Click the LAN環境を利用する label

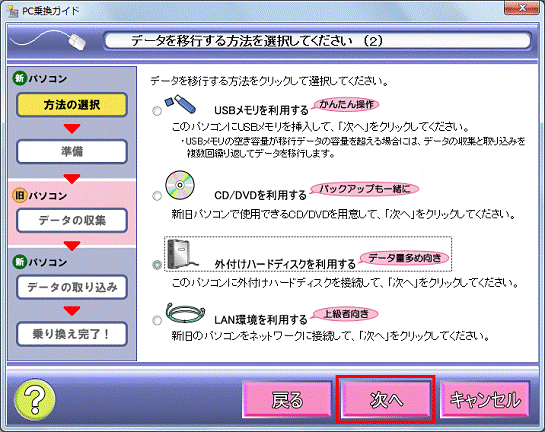tap(261, 319)
